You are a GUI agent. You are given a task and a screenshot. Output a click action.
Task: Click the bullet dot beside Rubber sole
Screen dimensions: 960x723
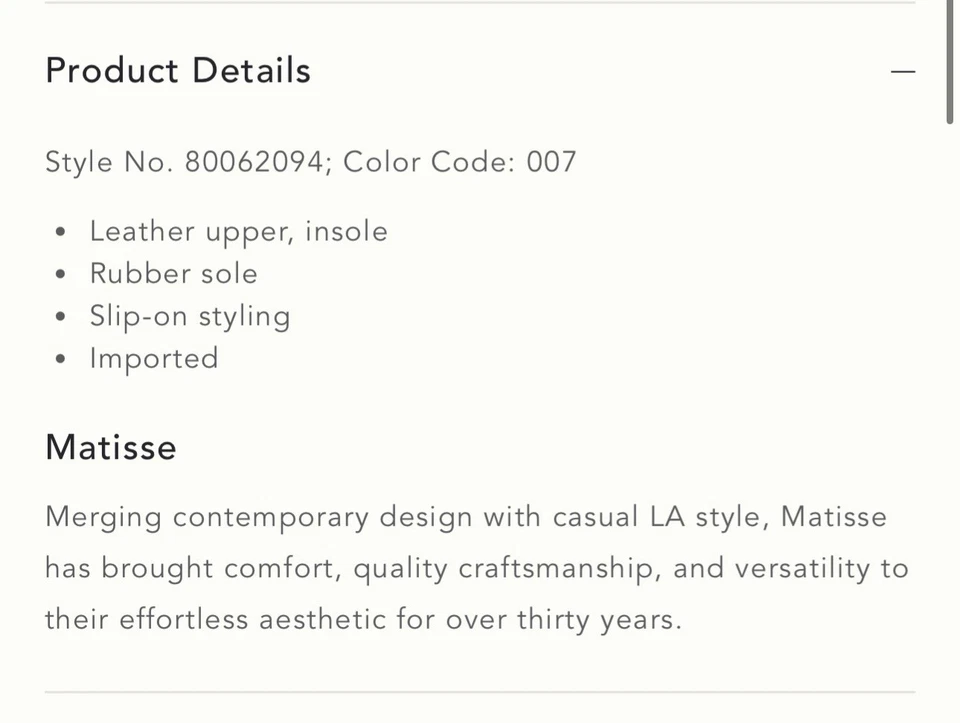[62, 274]
